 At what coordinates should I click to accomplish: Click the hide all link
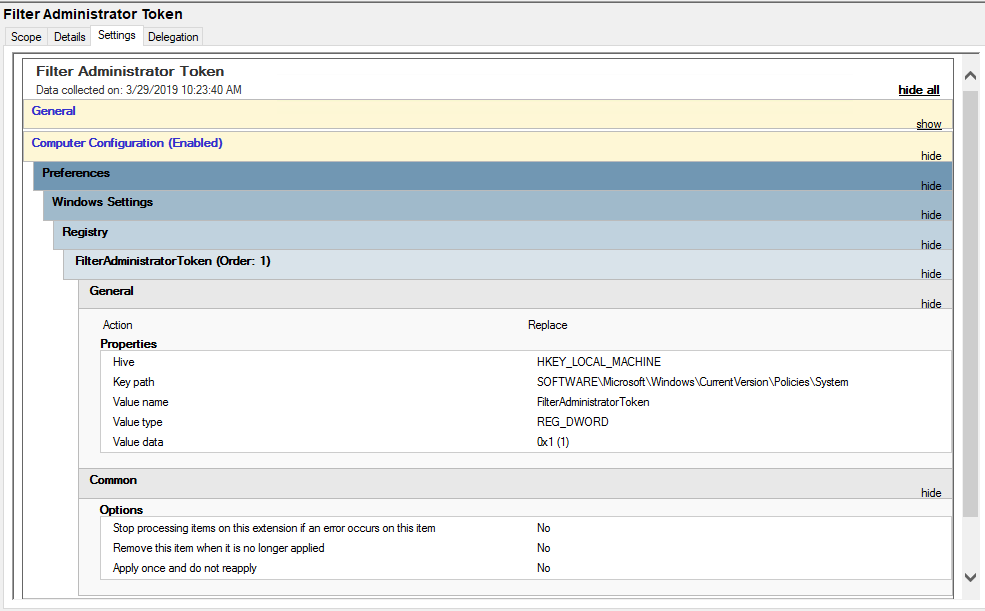(918, 90)
